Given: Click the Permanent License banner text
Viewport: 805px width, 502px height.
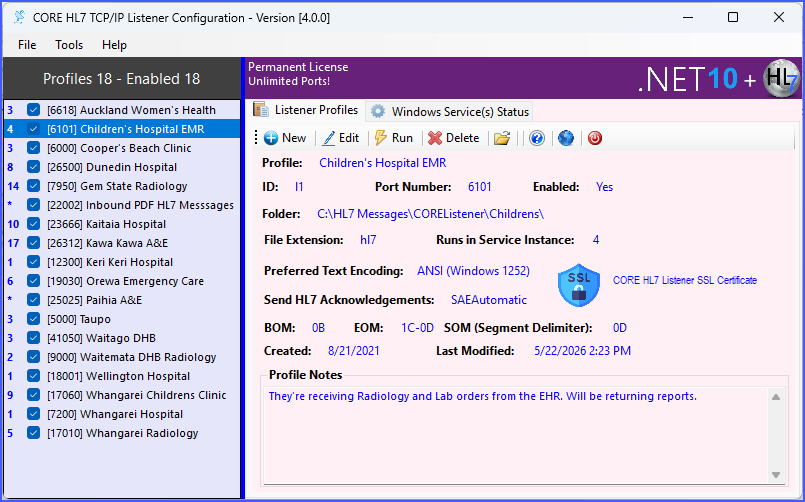Looking at the screenshot, I should (x=298, y=67).
